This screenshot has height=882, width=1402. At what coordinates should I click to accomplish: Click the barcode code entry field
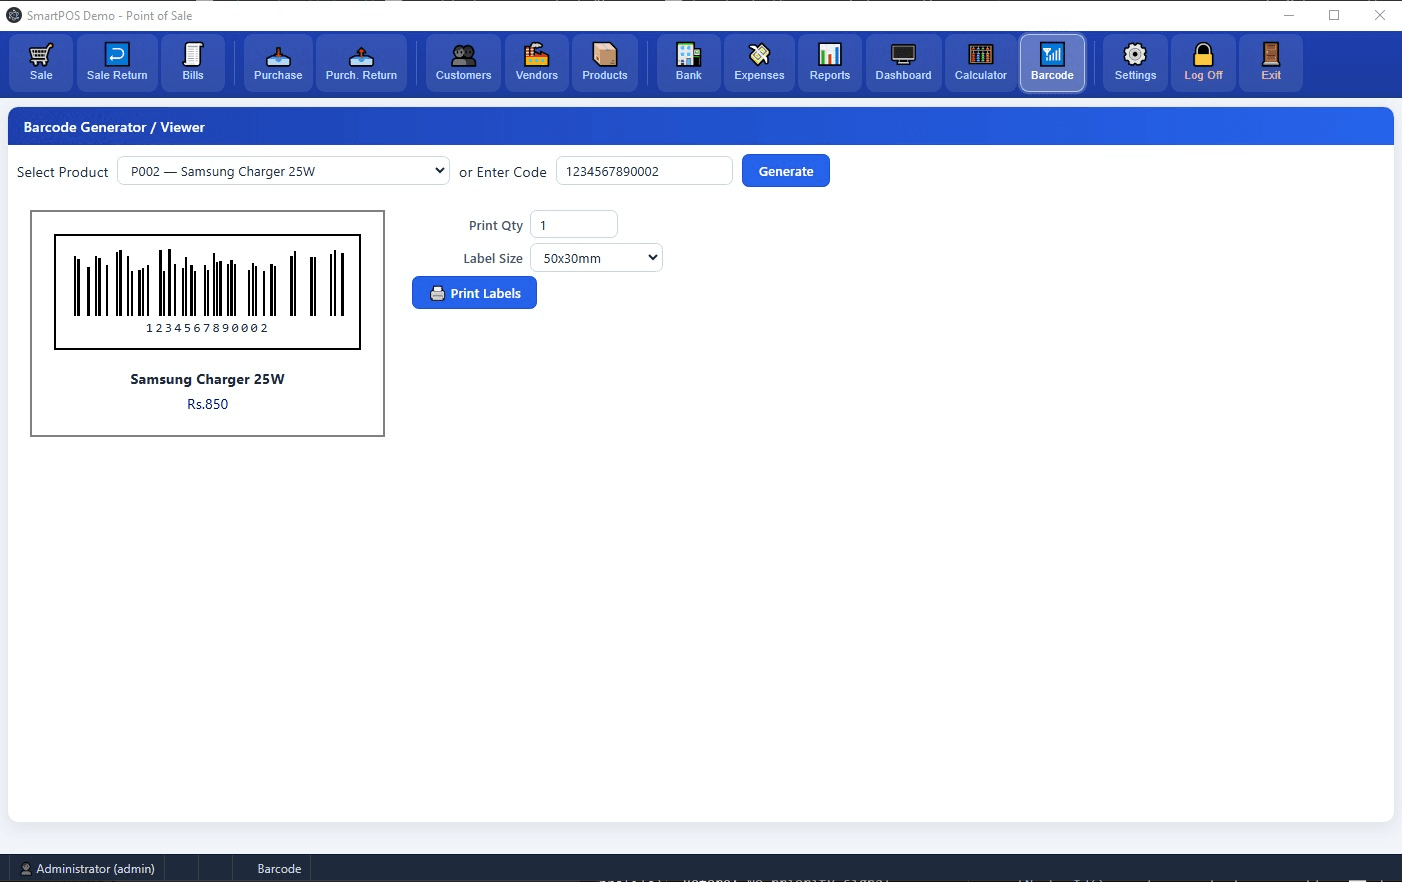tap(644, 170)
